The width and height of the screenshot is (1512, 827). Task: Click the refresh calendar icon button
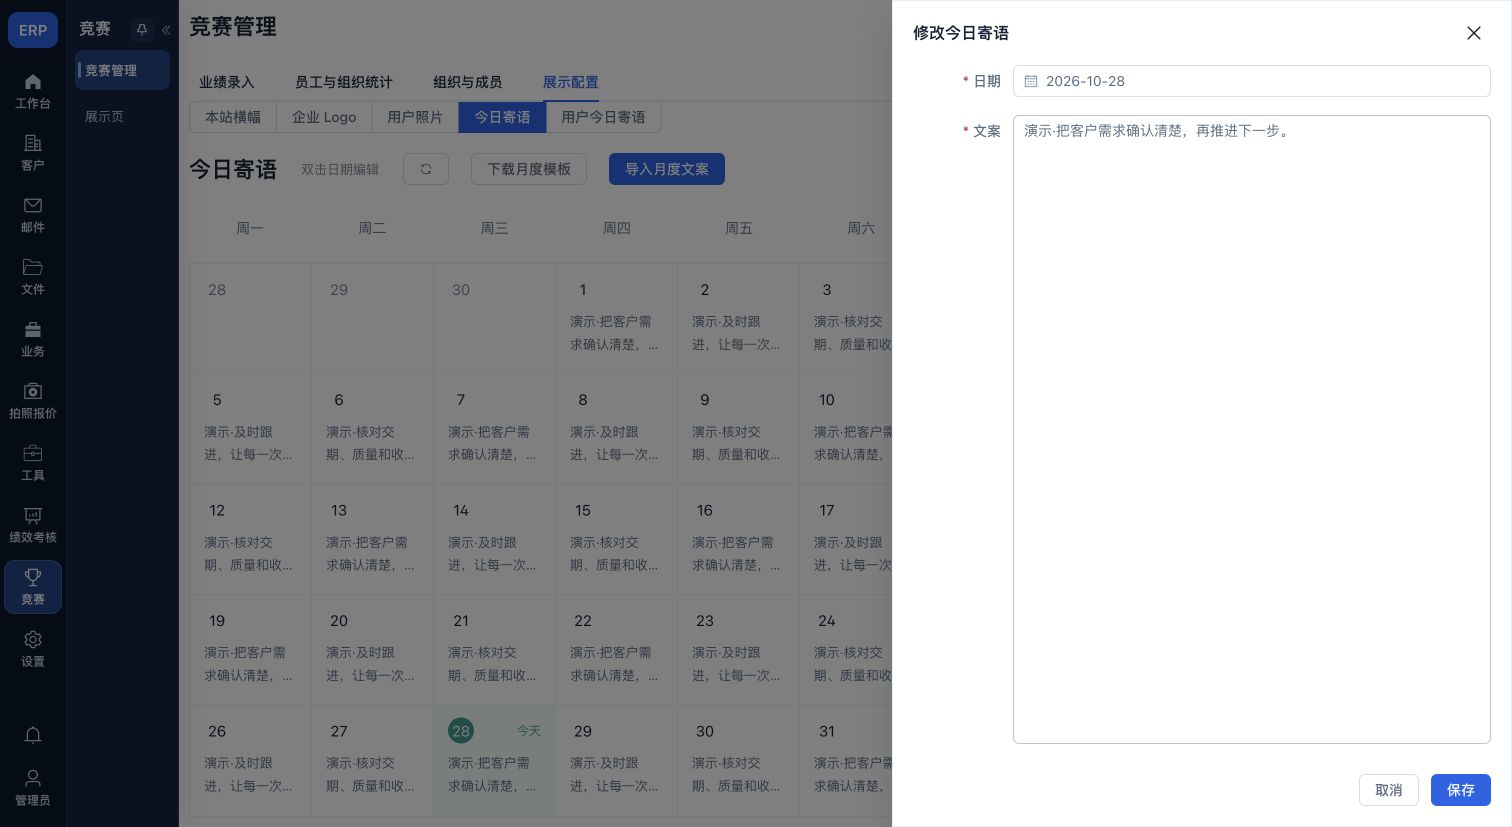pos(426,169)
